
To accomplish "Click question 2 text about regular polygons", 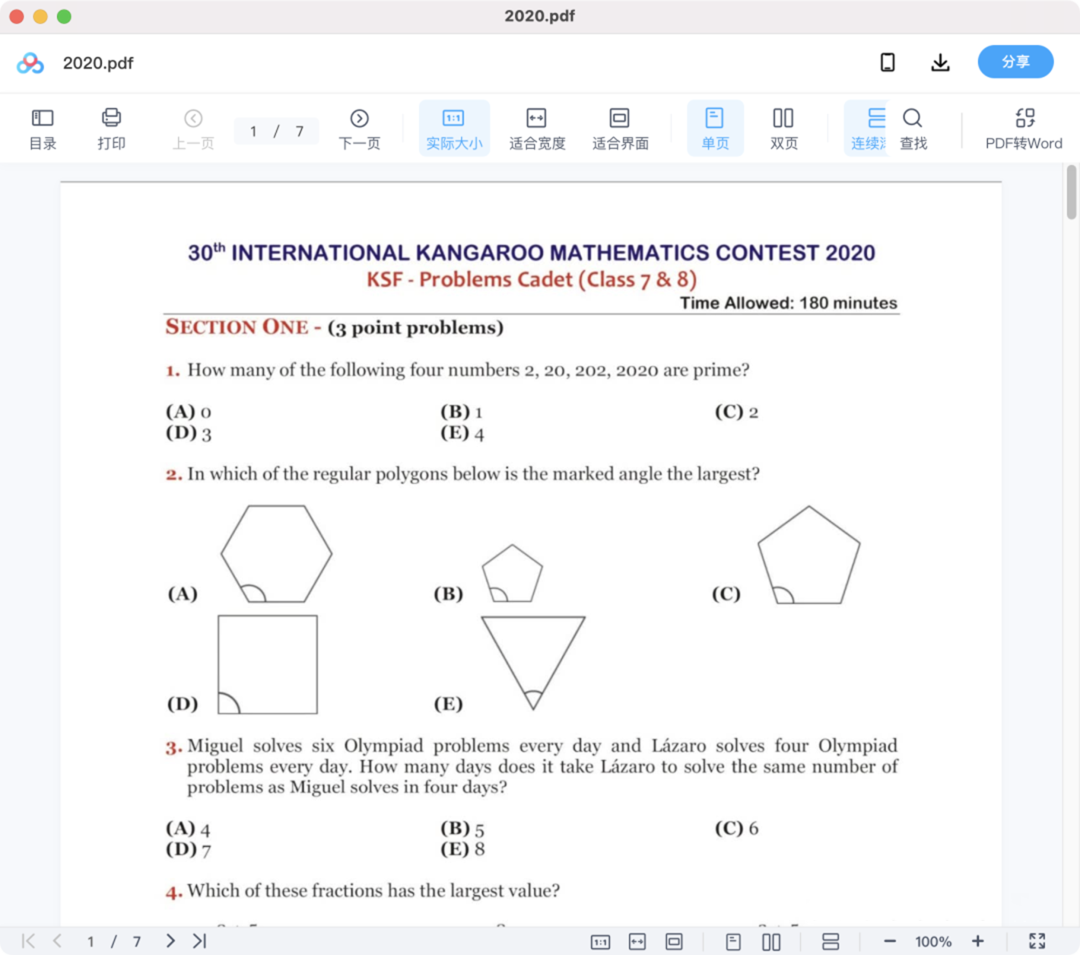I will [x=473, y=474].
